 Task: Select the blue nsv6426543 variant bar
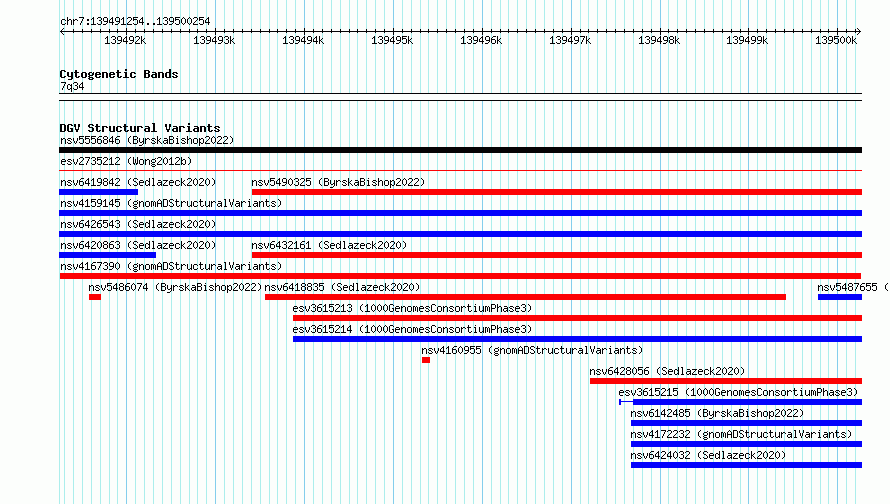click(460, 234)
